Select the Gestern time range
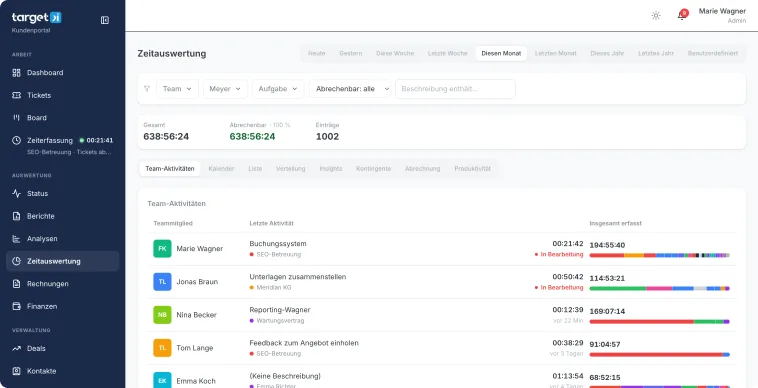This screenshot has height=388, width=758. pyautogui.click(x=350, y=53)
